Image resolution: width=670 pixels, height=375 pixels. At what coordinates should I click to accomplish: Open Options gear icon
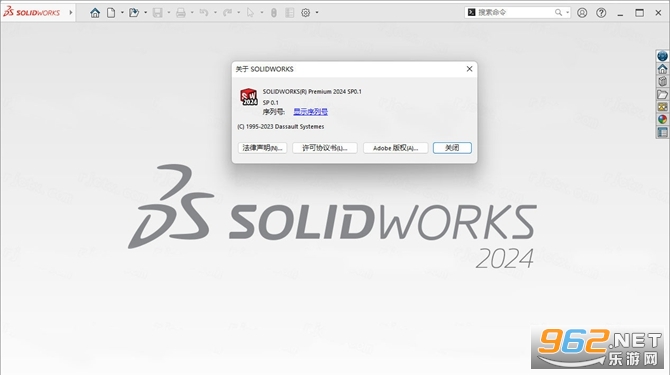(306, 13)
